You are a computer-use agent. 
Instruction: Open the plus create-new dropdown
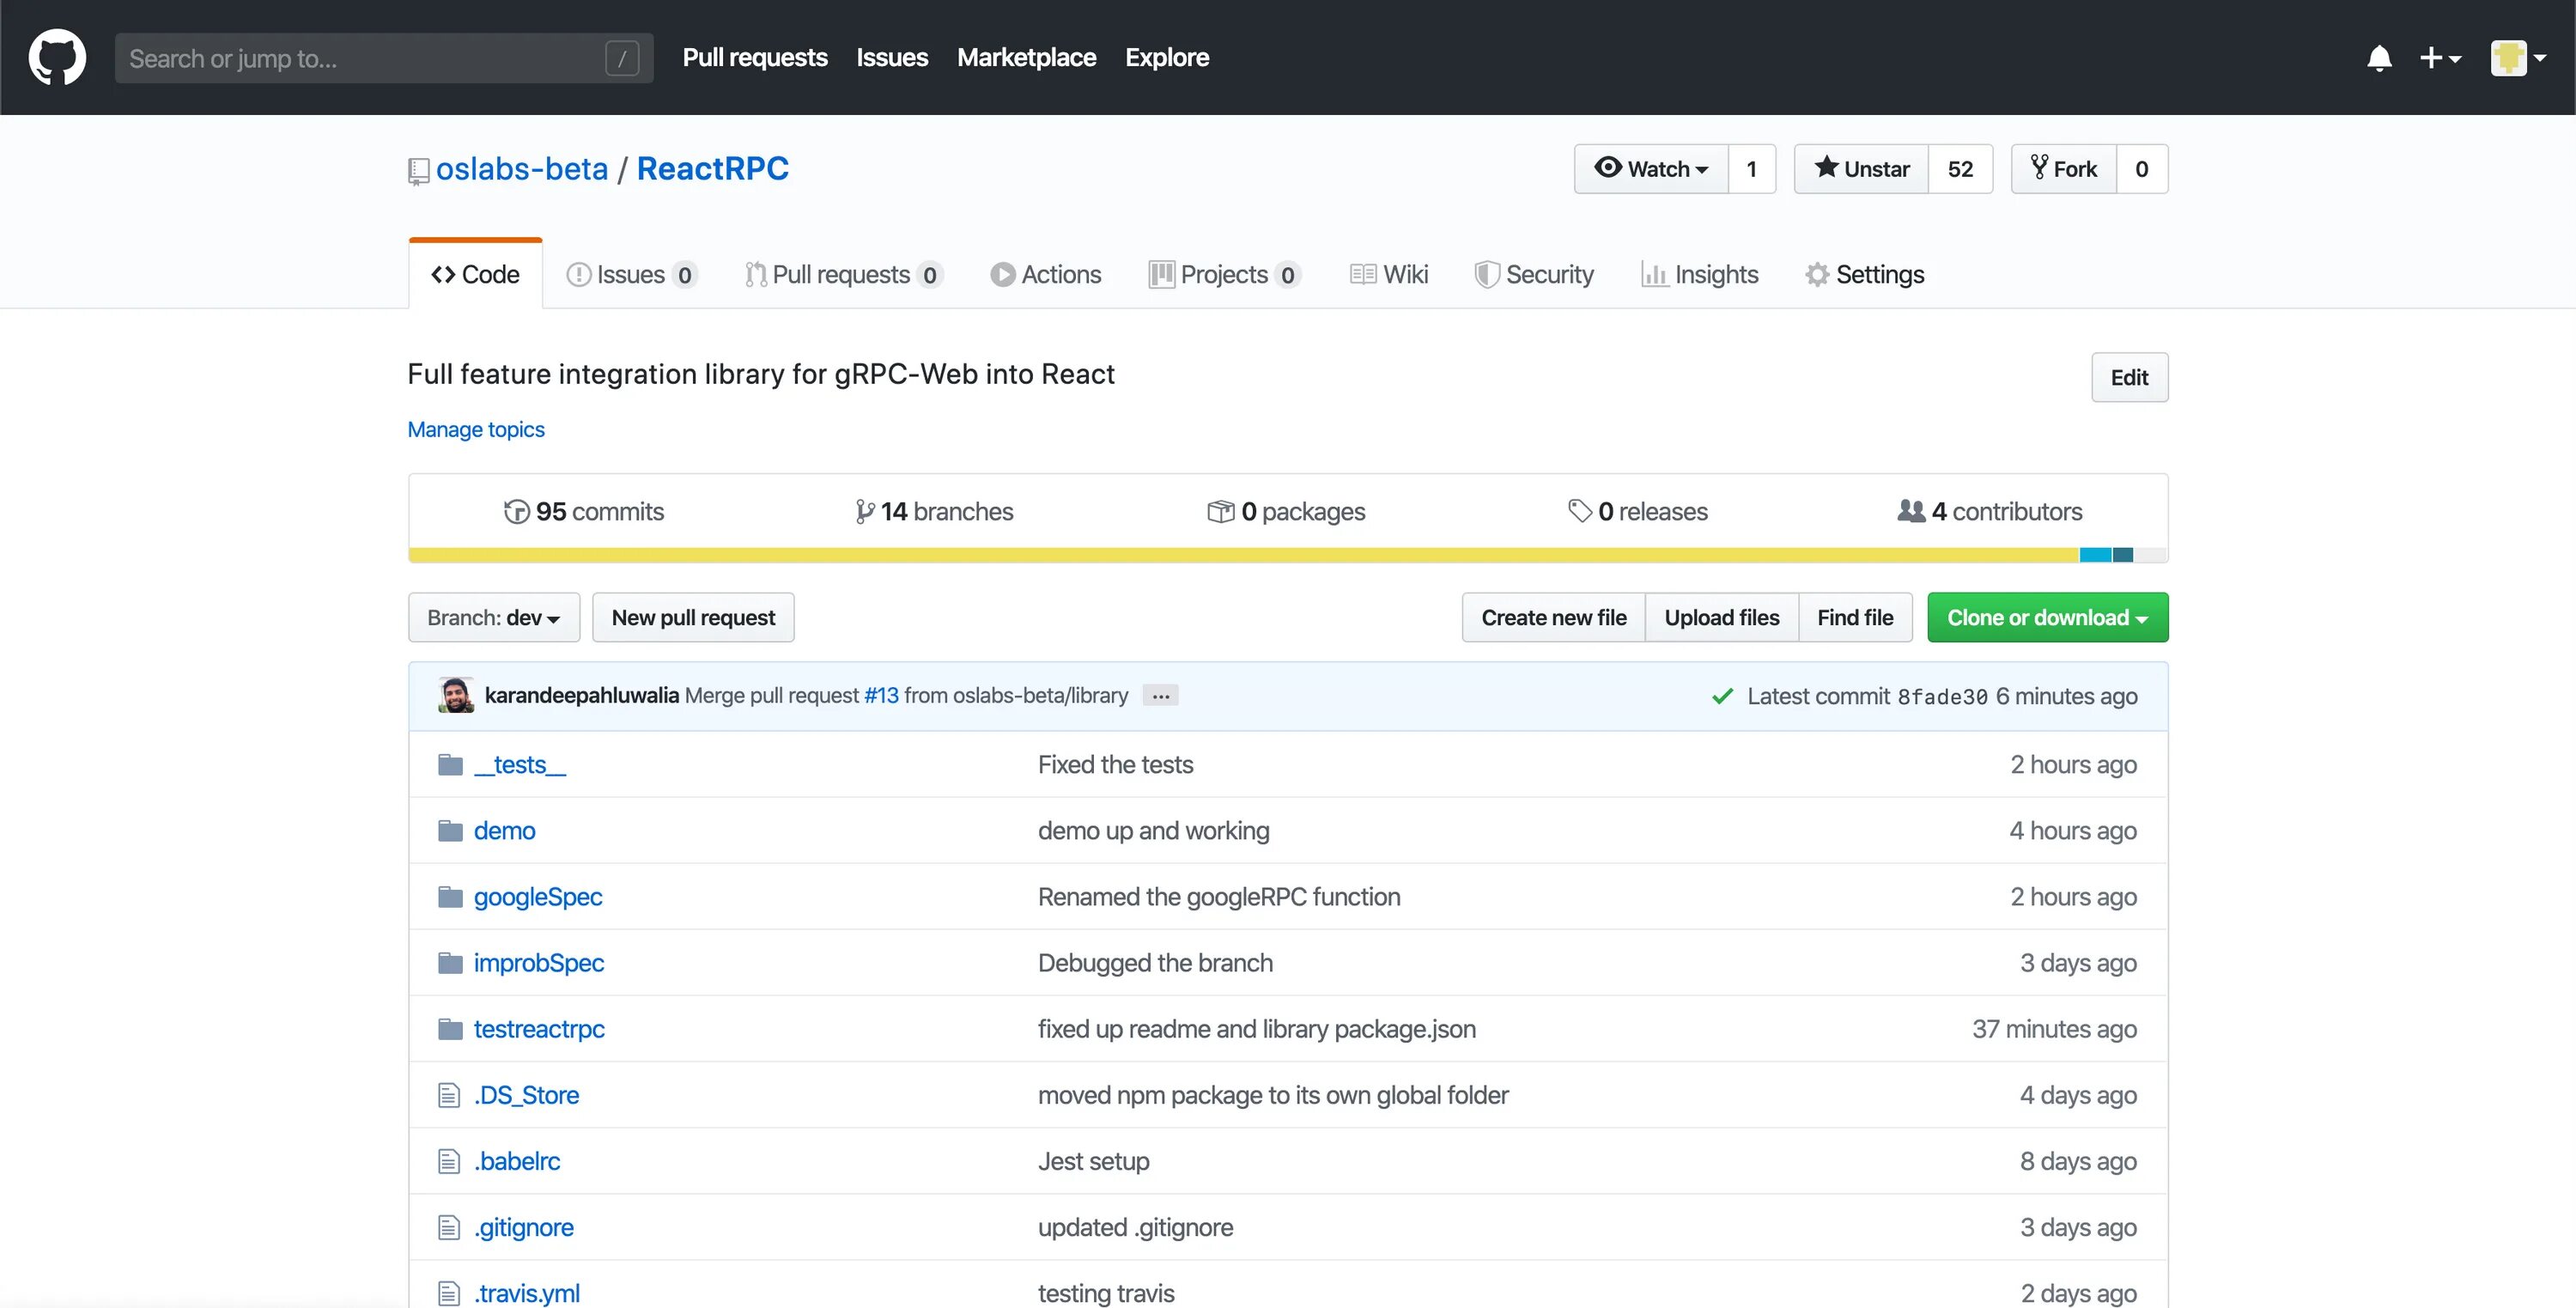point(2439,58)
